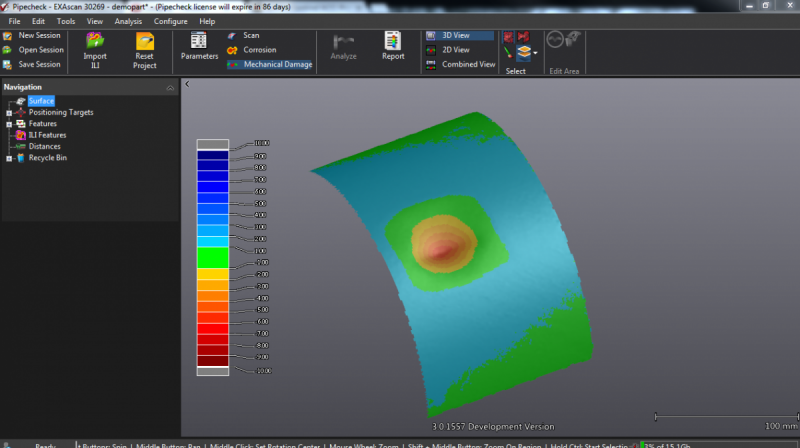Select ILI Features in Navigation tree
This screenshot has height=448, width=800.
(x=47, y=135)
